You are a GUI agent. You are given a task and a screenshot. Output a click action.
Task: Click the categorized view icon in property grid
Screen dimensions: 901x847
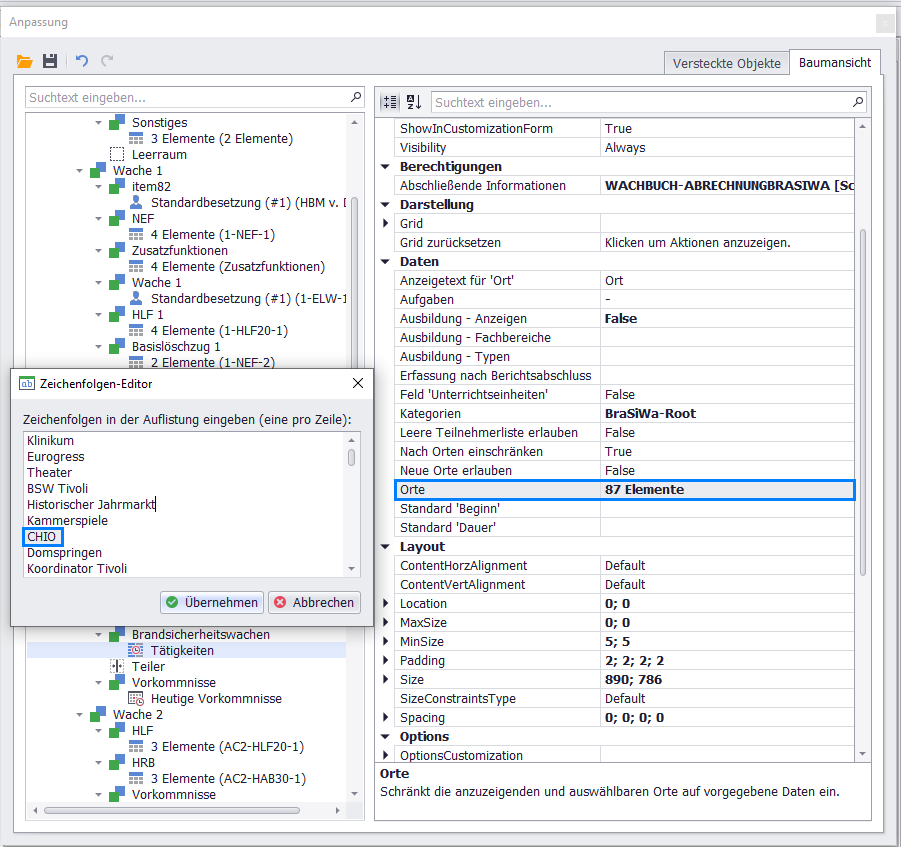390,102
